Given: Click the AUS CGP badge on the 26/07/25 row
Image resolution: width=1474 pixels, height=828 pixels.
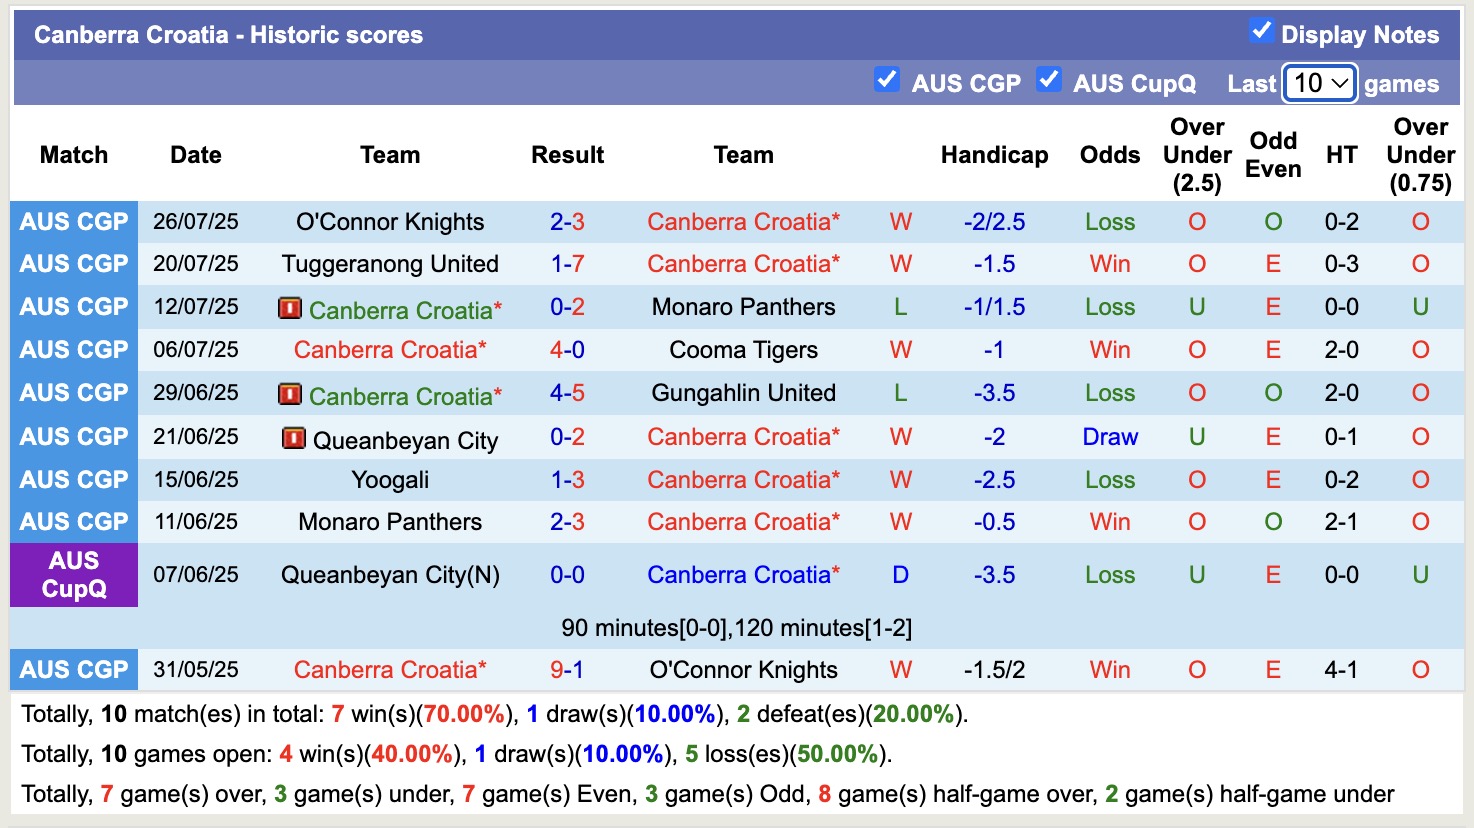Looking at the screenshot, I should [73, 221].
